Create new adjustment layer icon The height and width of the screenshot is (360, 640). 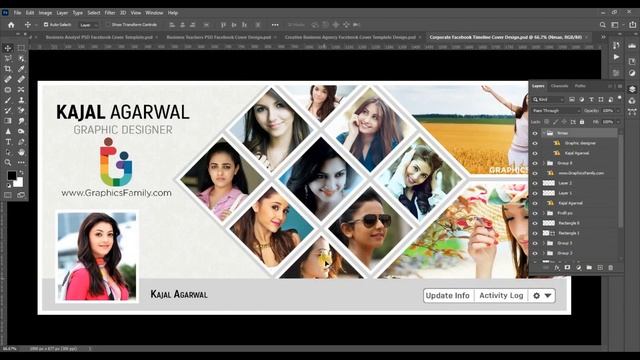pyautogui.click(x=578, y=268)
